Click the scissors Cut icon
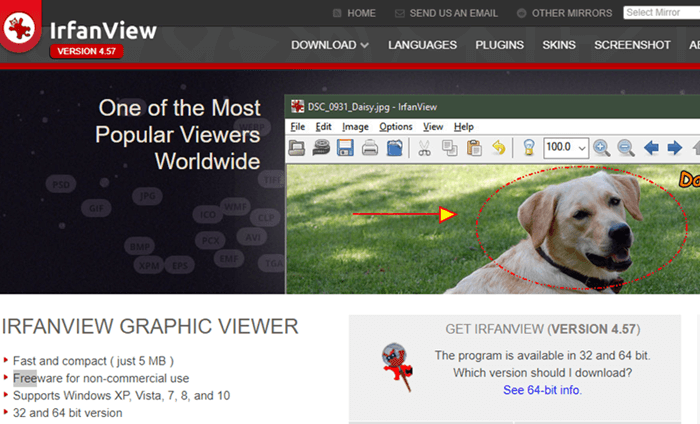The image size is (700, 424). pyautogui.click(x=424, y=148)
